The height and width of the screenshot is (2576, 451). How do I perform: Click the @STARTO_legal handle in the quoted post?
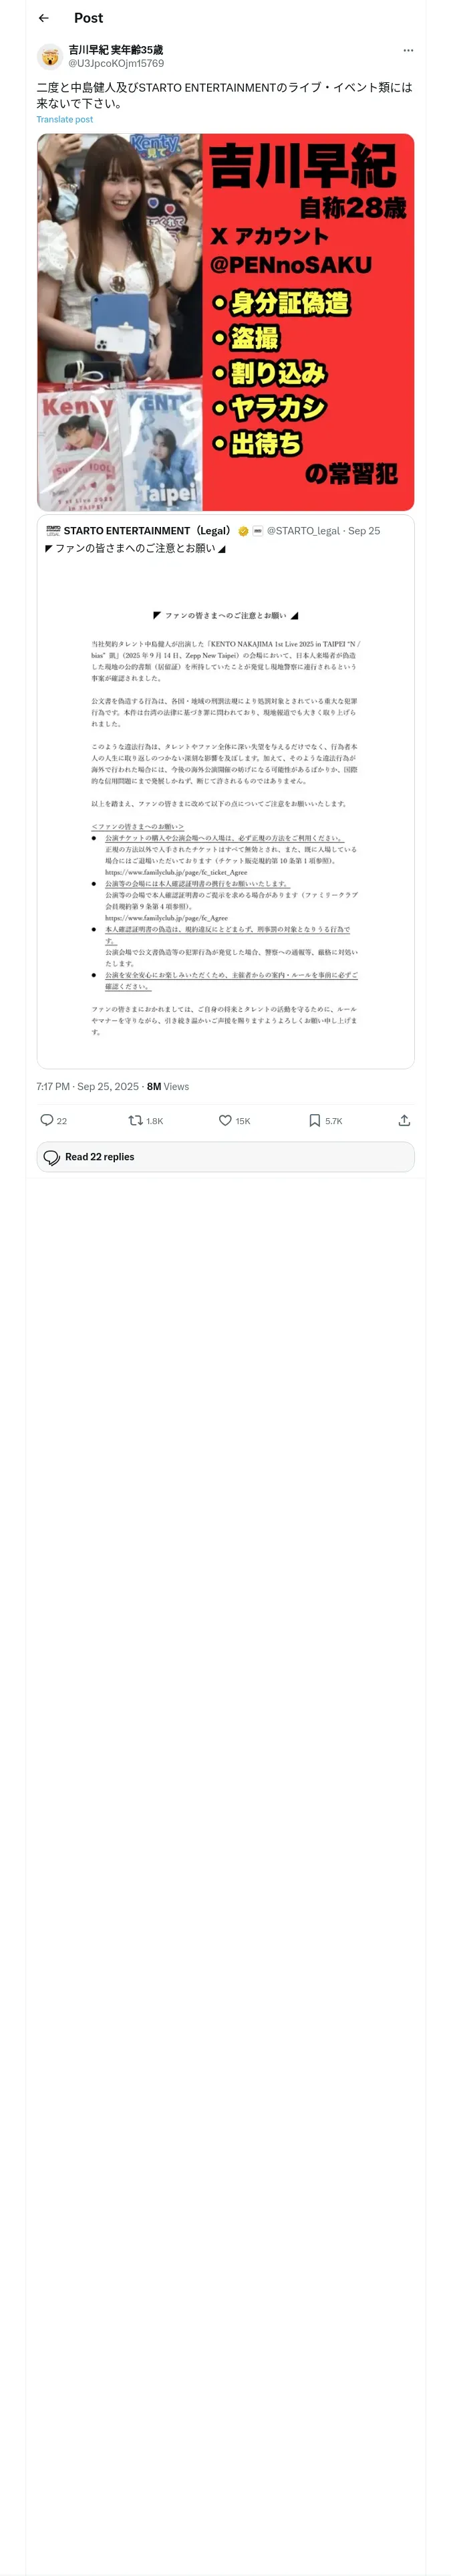[x=303, y=531]
